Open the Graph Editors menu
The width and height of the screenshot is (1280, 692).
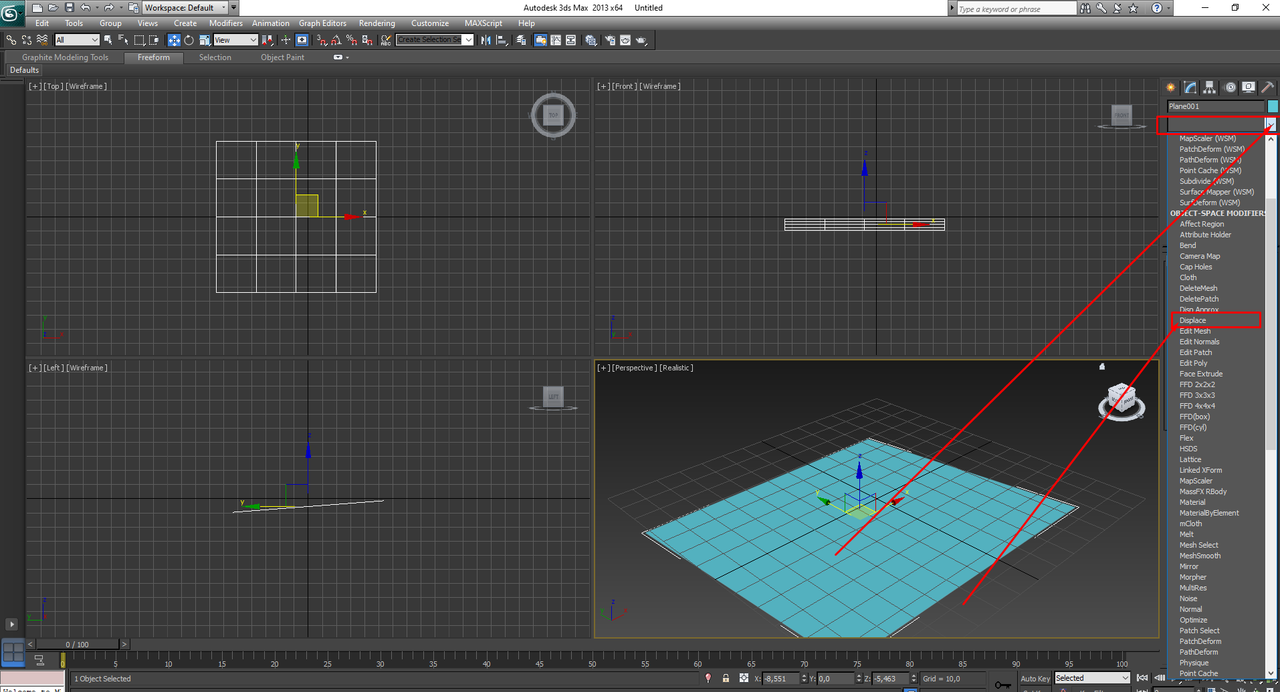(x=322, y=23)
